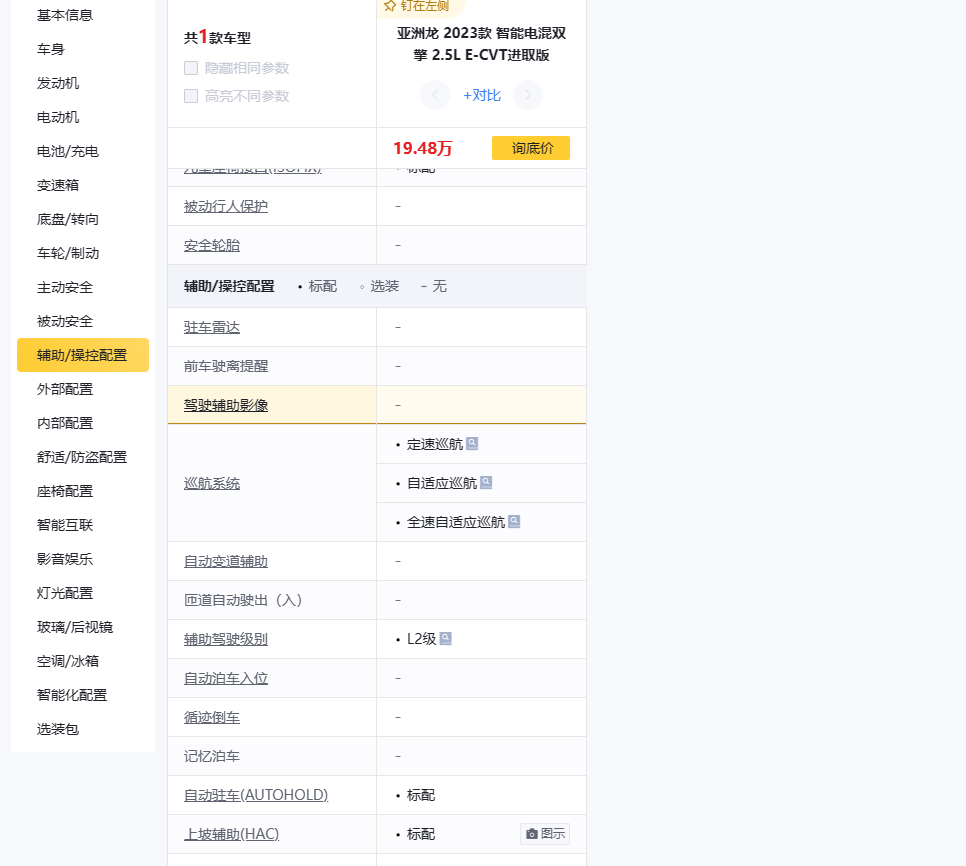The height and width of the screenshot is (866, 966).
Task: Go to 选装包 section
Action: (58, 729)
